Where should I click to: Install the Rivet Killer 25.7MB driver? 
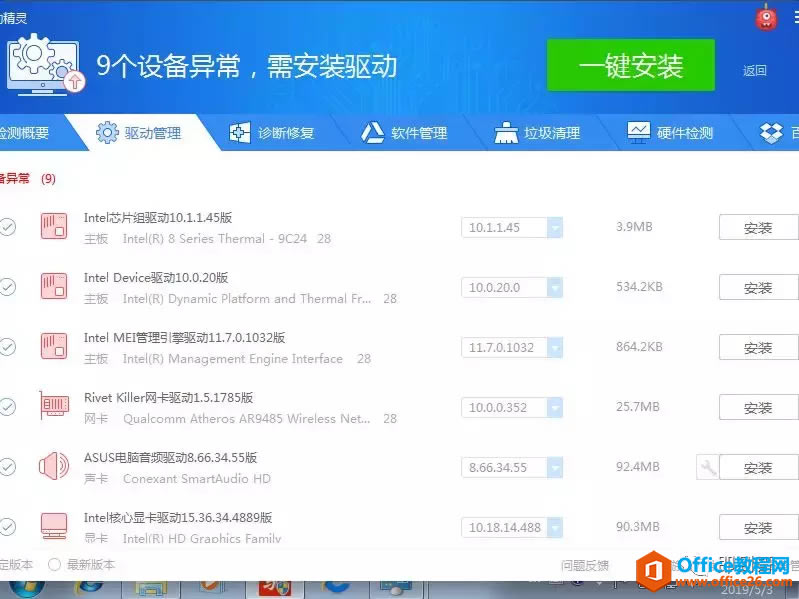[x=759, y=407]
